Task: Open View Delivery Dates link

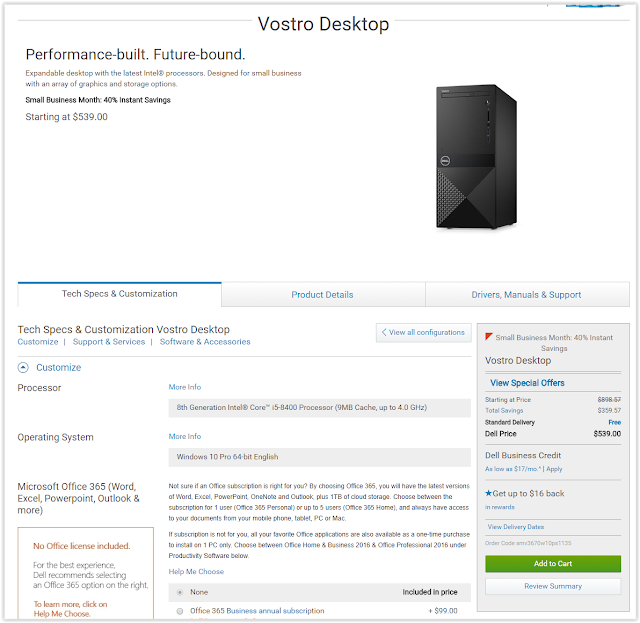Action: [x=516, y=527]
